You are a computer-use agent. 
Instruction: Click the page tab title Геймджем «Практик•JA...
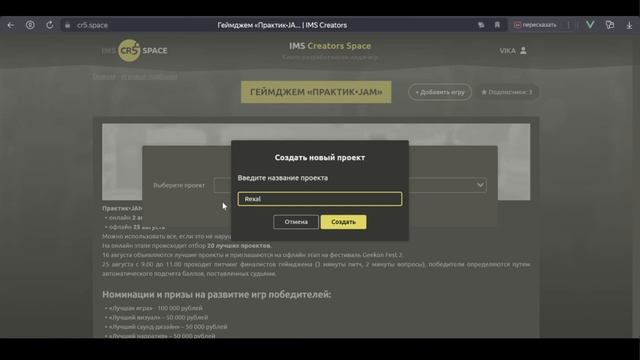tap(282, 25)
